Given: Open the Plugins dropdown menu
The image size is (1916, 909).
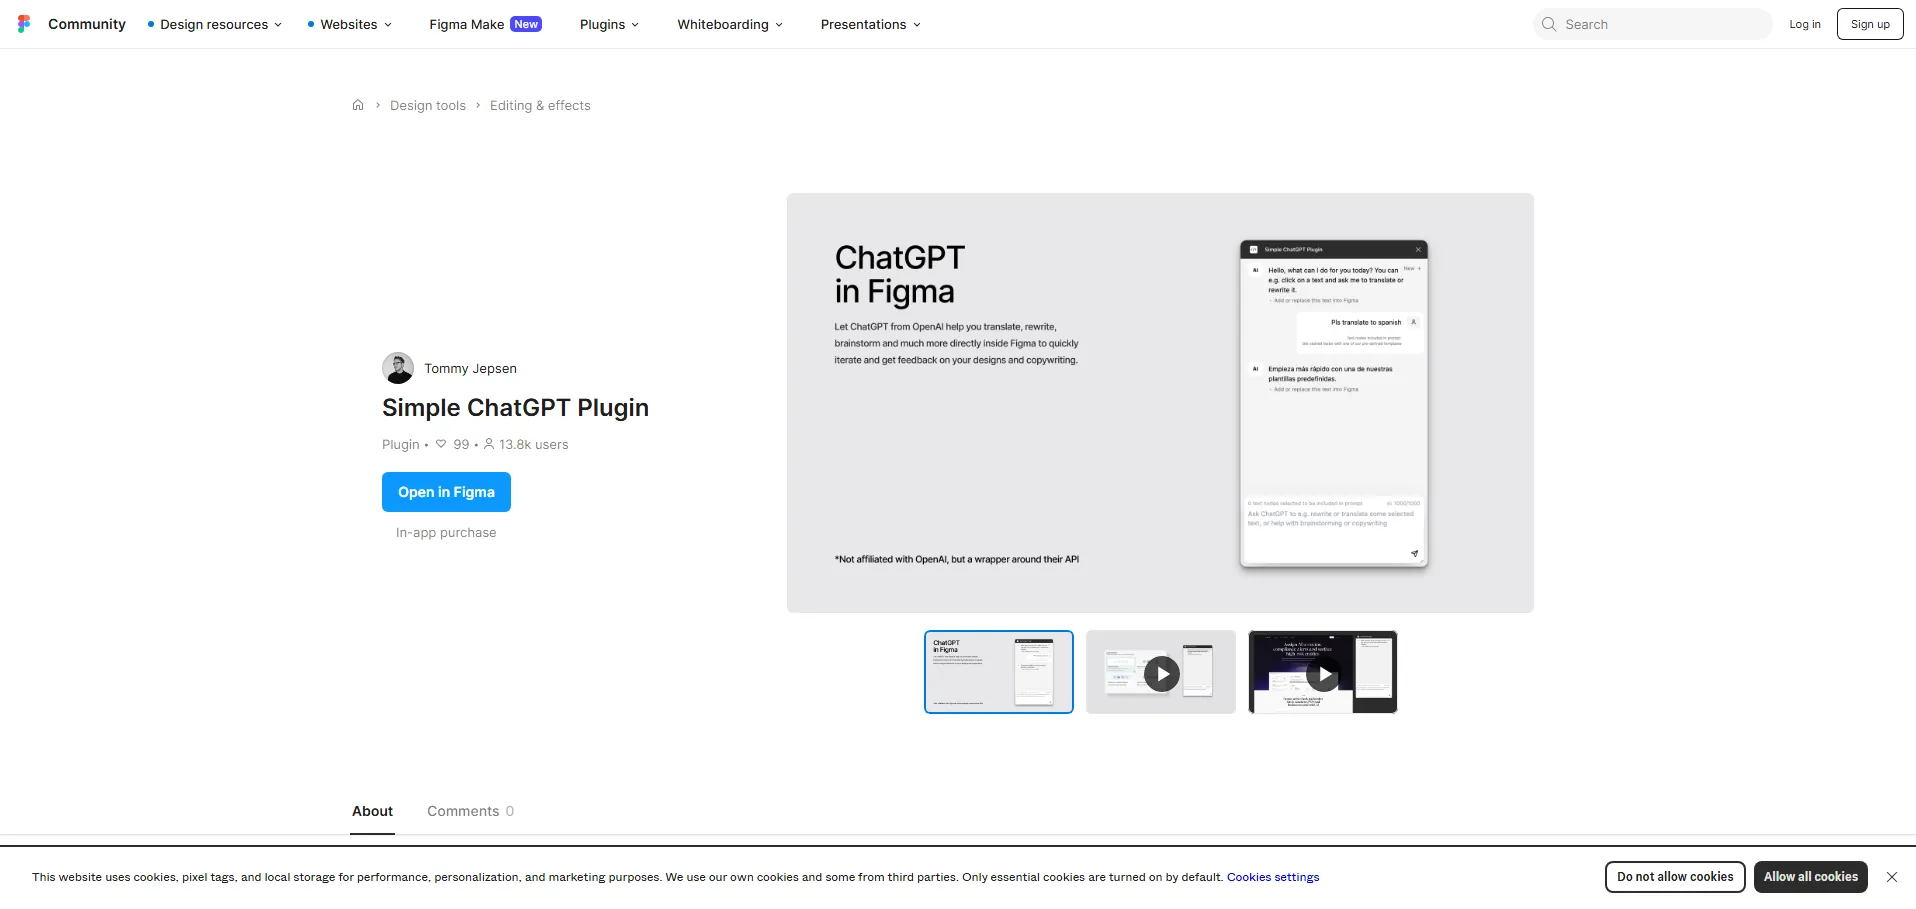Looking at the screenshot, I should pyautogui.click(x=609, y=24).
